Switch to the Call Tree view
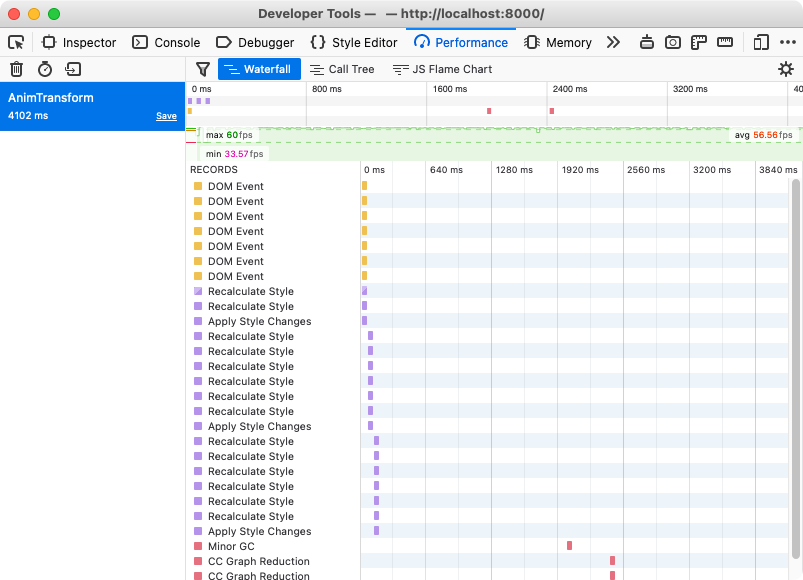Viewport: 803px width, 580px height. pos(342,69)
